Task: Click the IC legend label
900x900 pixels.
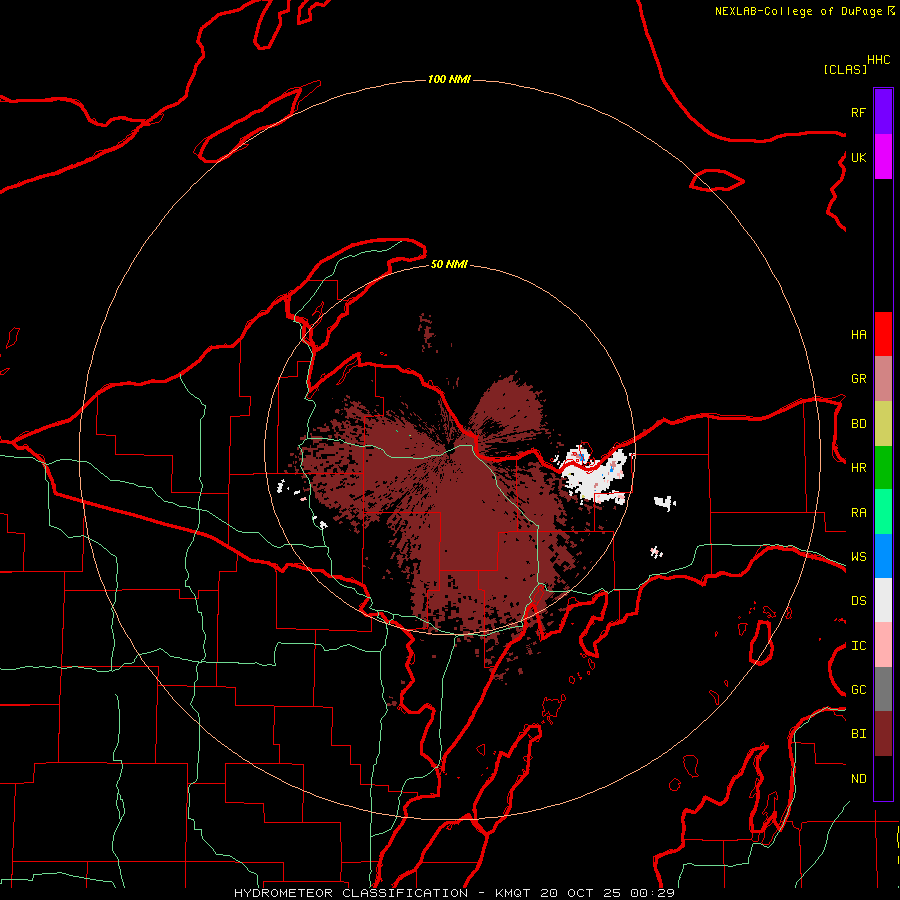Action: point(858,646)
